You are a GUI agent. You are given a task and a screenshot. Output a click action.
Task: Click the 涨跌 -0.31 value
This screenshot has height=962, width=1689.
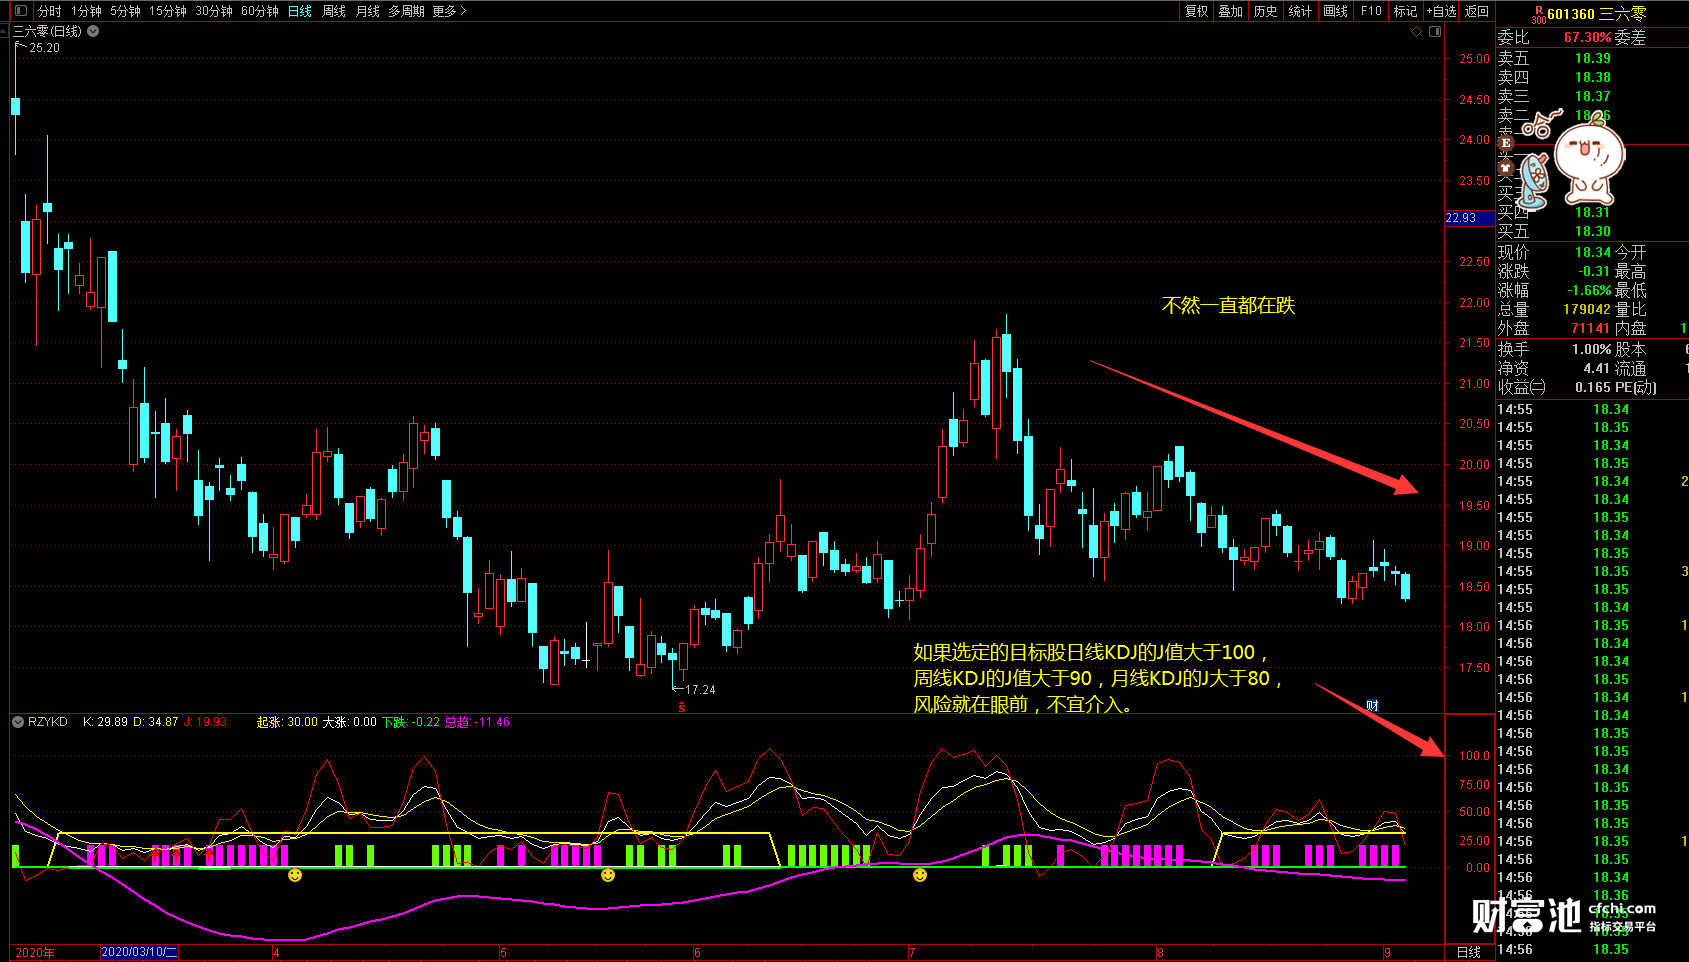(x=1594, y=271)
